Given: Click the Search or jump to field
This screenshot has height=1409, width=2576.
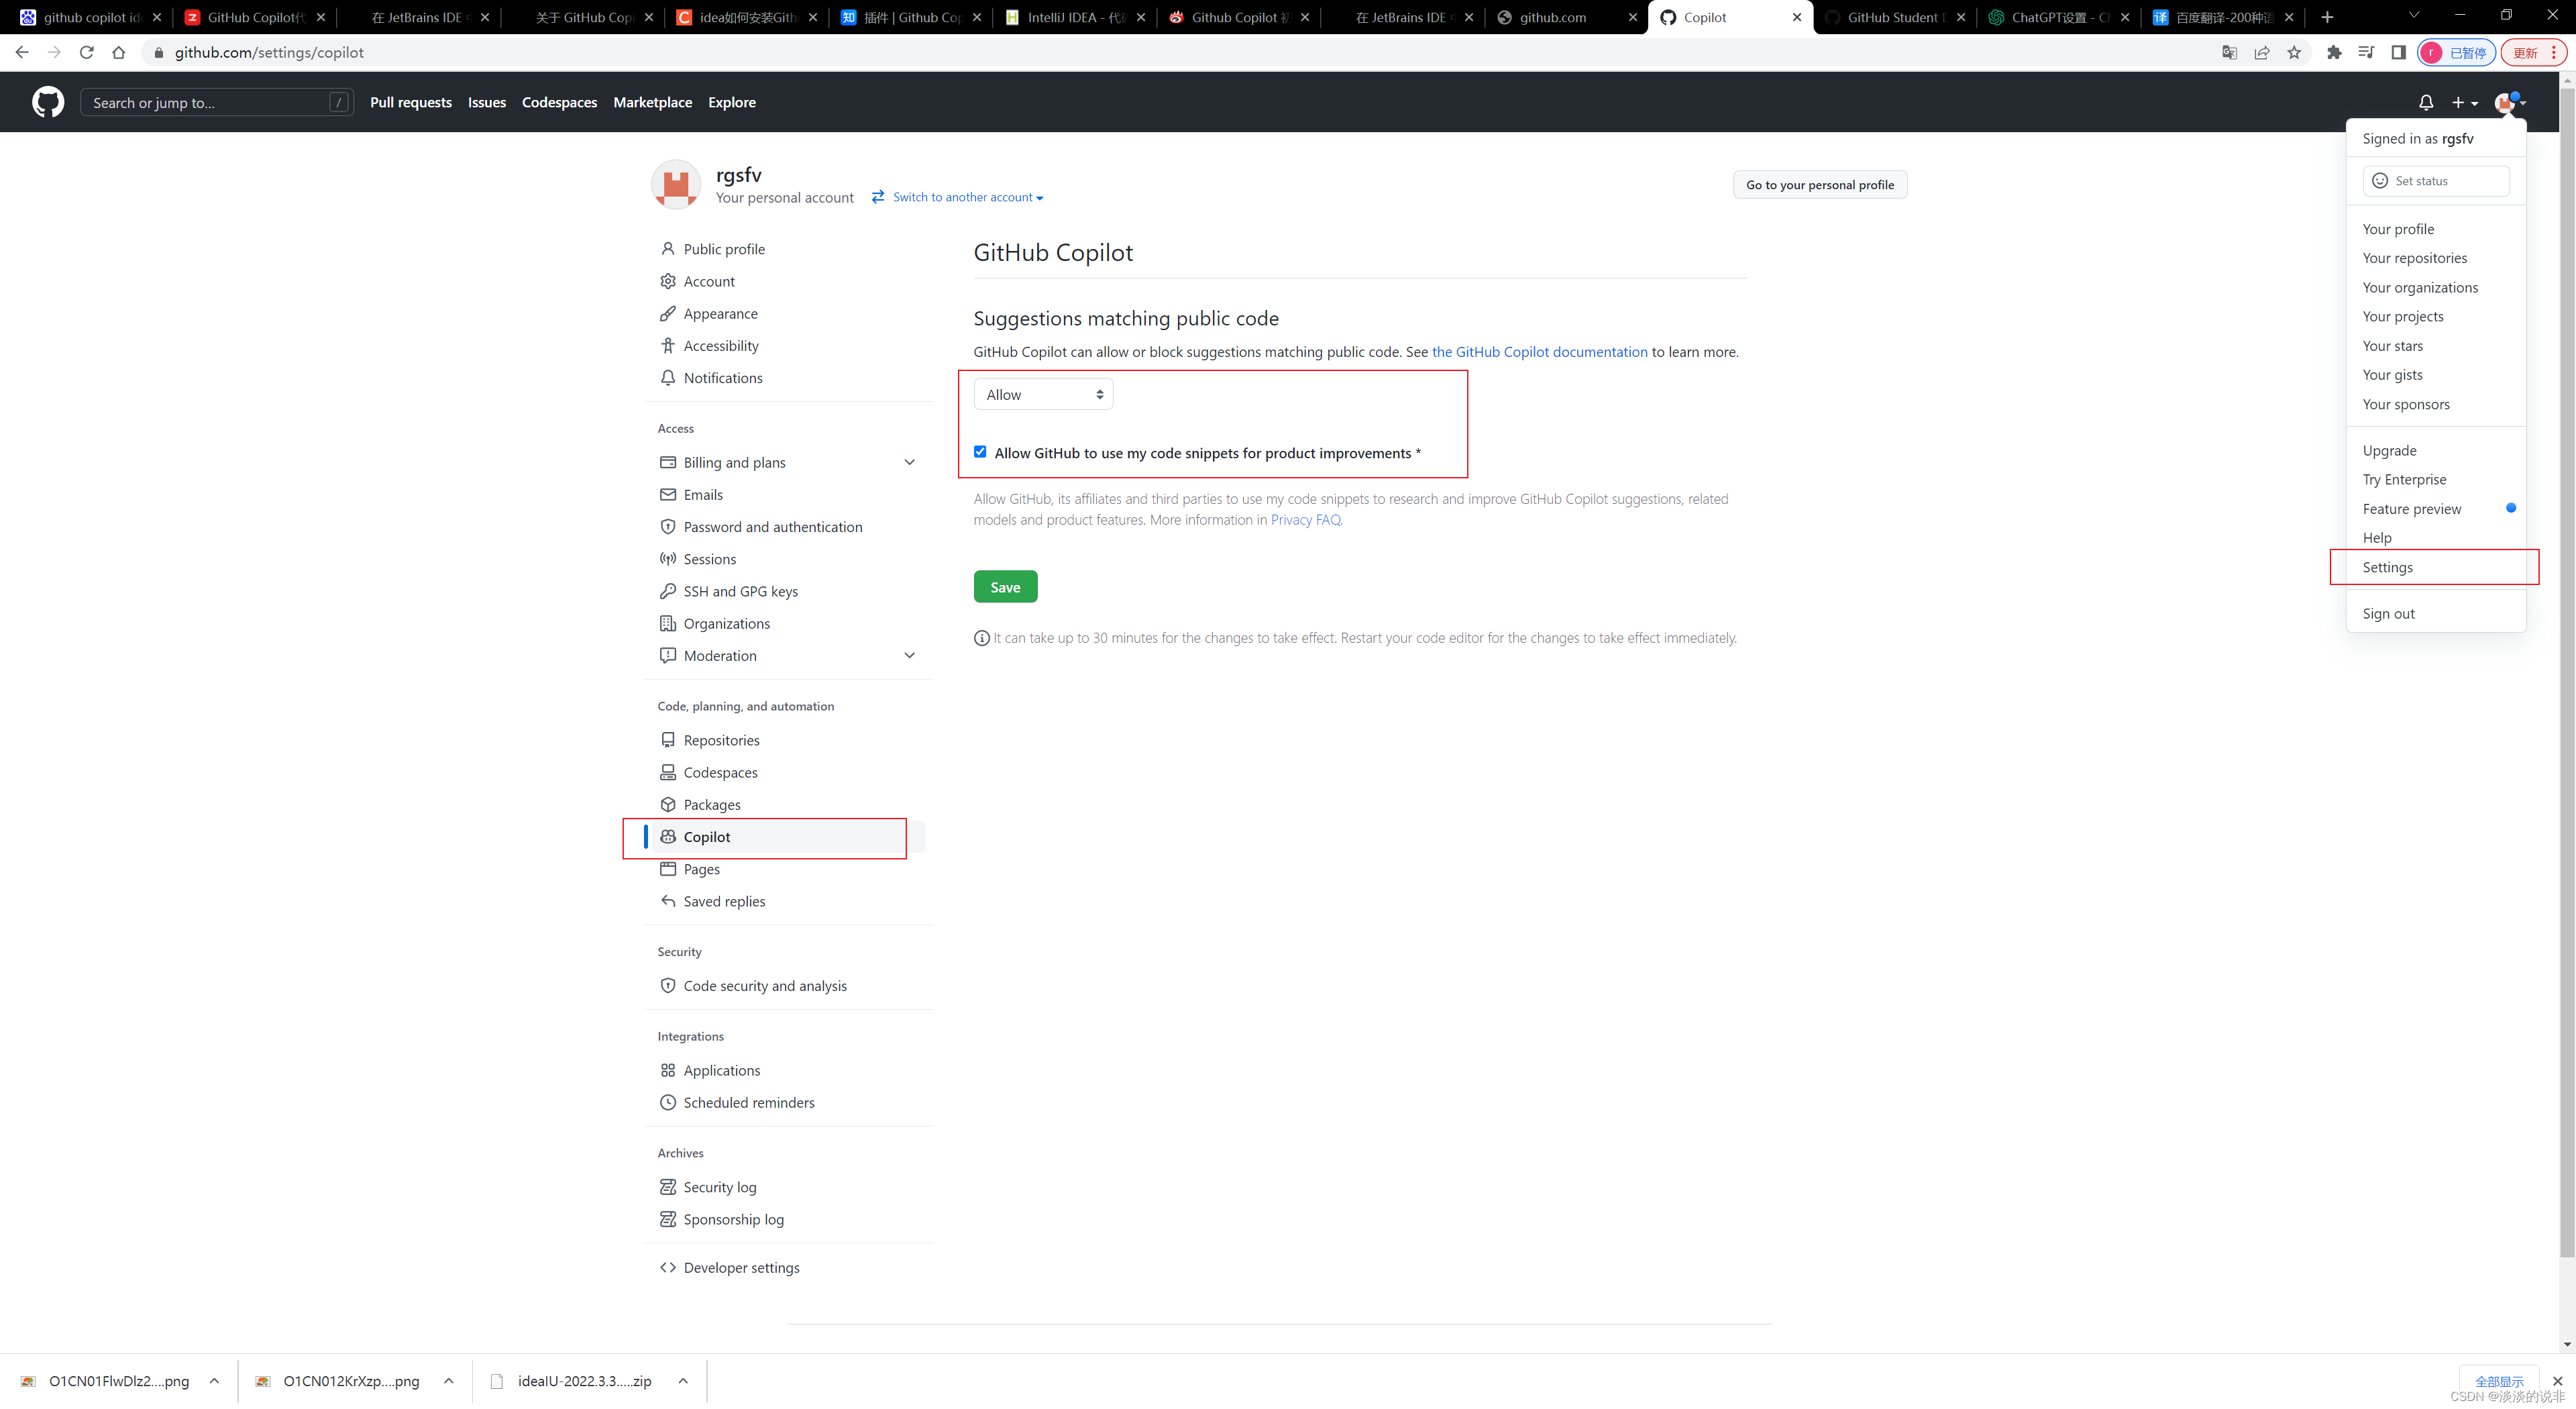Looking at the screenshot, I should point(216,102).
